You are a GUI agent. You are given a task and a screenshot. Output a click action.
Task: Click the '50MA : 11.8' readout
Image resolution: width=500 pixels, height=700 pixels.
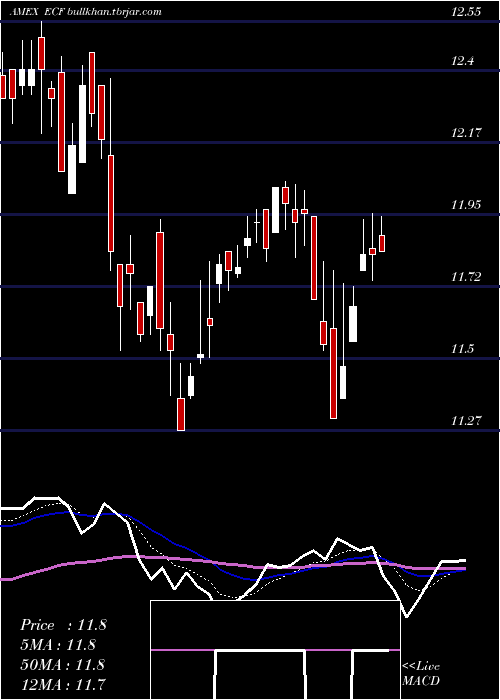tap(62, 664)
